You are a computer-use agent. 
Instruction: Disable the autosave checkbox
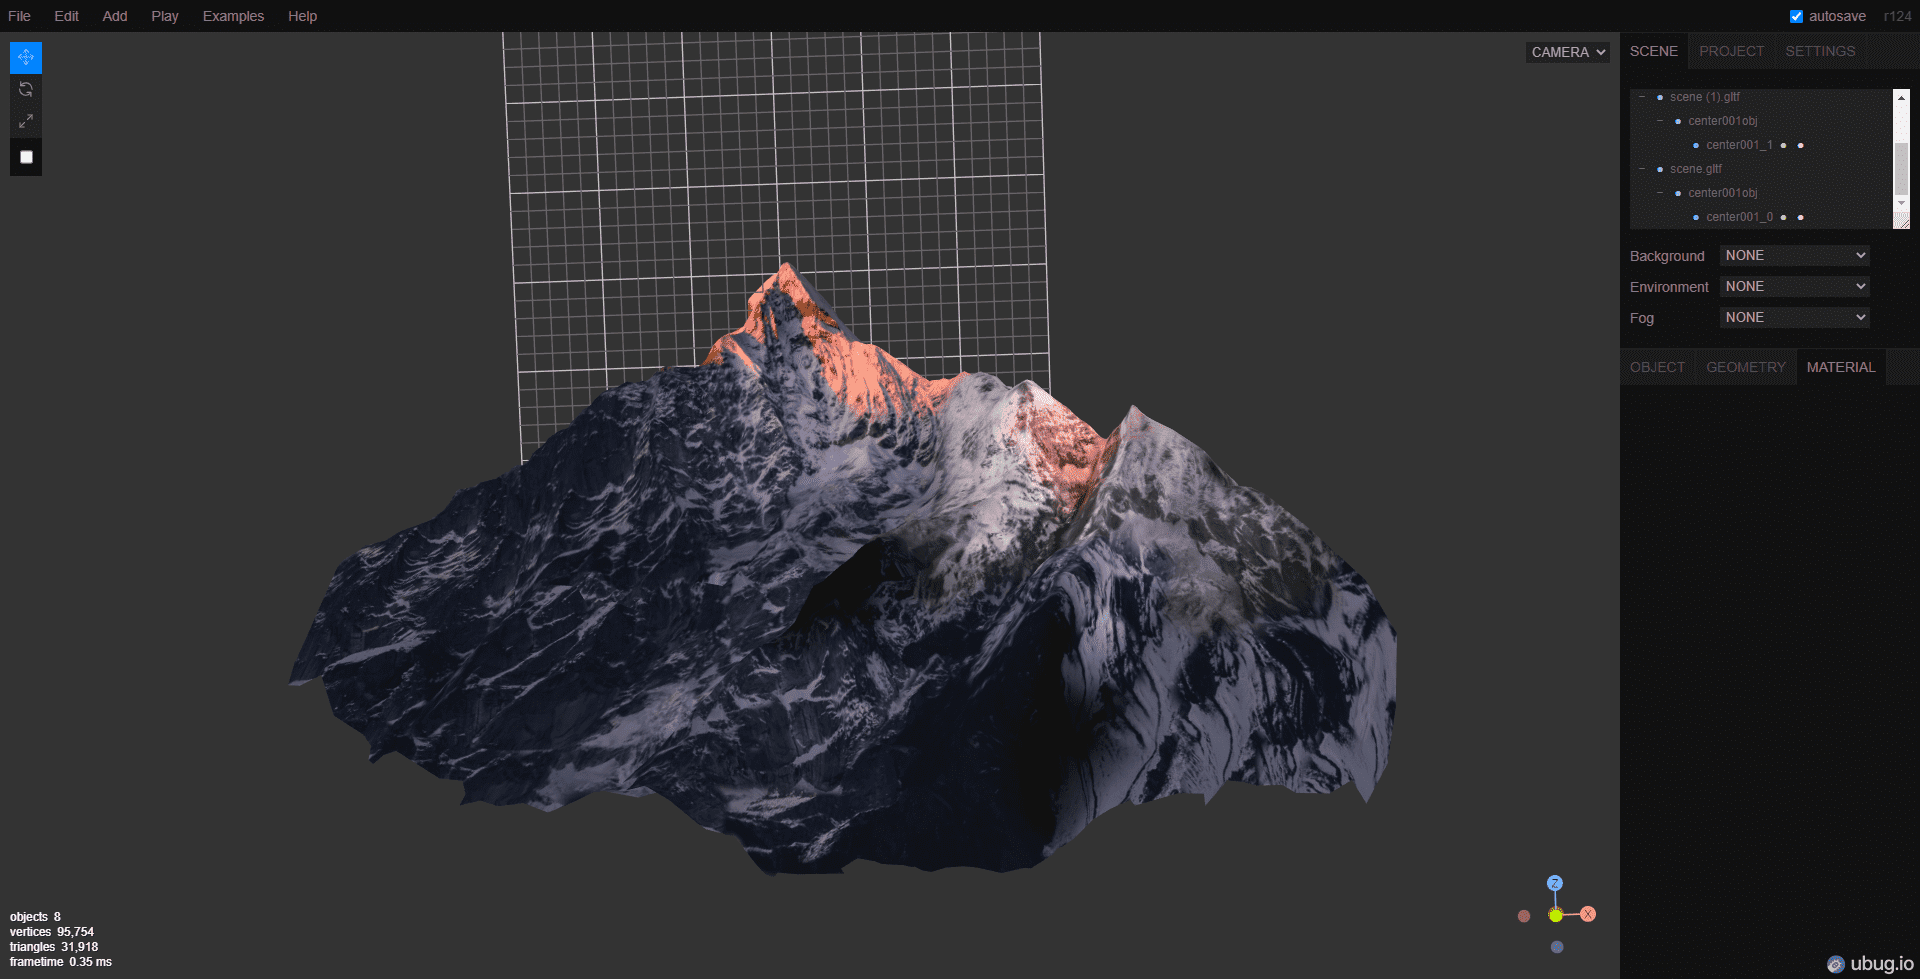(x=1796, y=16)
